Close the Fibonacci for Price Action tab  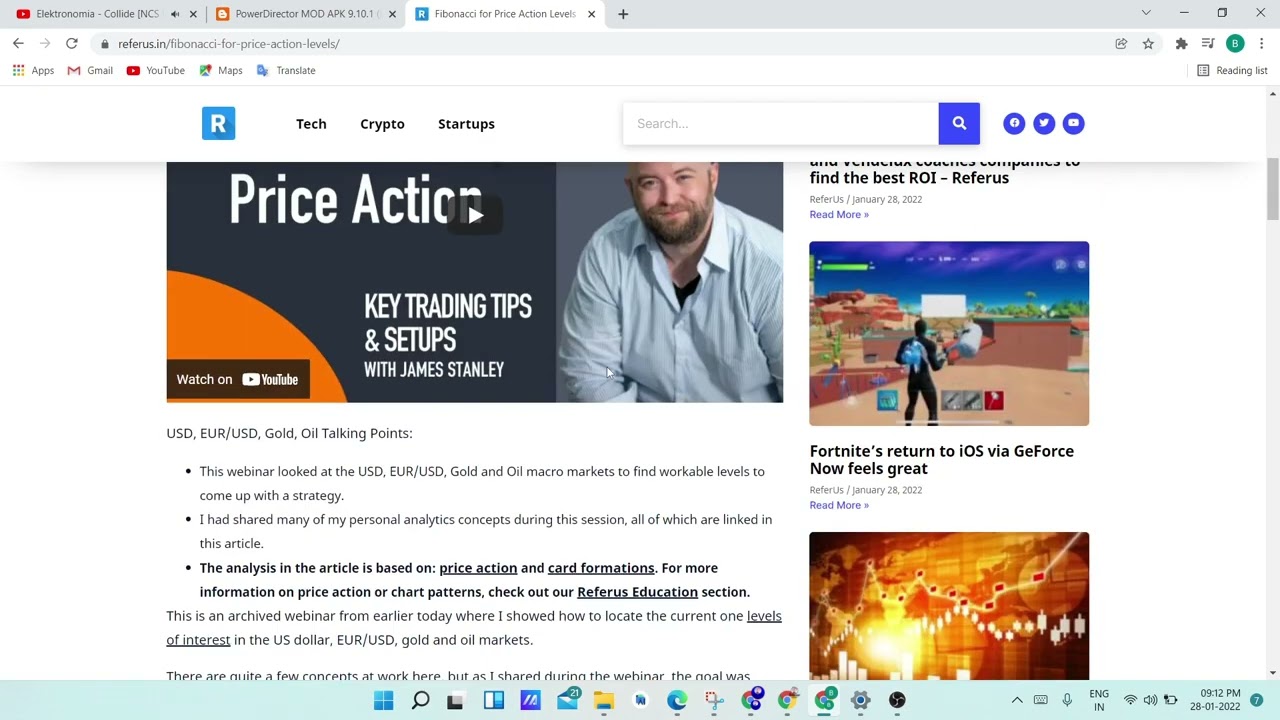click(x=591, y=14)
